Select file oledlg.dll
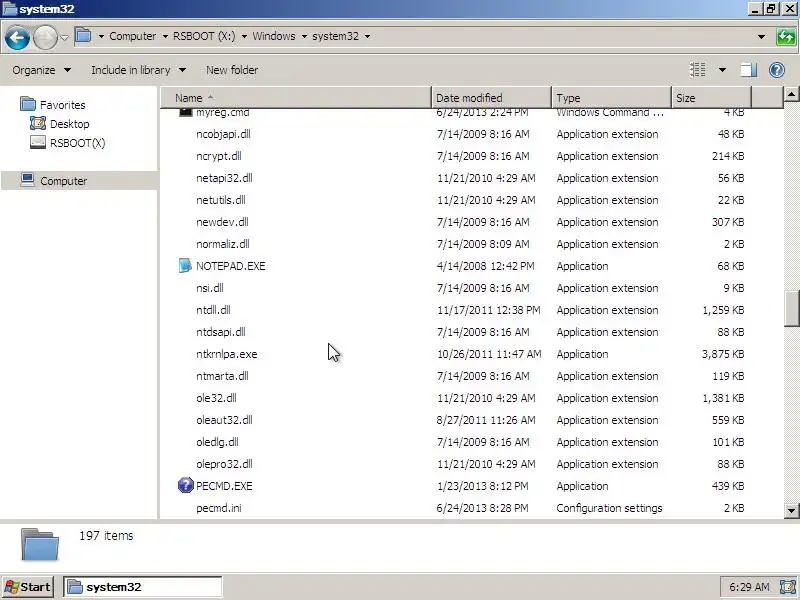800x600 pixels. point(217,441)
